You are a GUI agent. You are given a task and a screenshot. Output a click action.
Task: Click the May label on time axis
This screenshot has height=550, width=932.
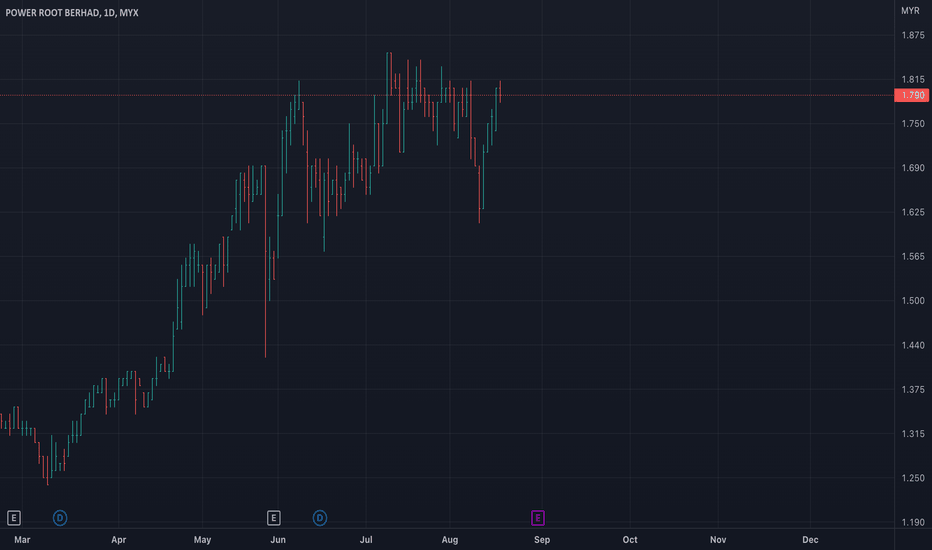(x=203, y=540)
